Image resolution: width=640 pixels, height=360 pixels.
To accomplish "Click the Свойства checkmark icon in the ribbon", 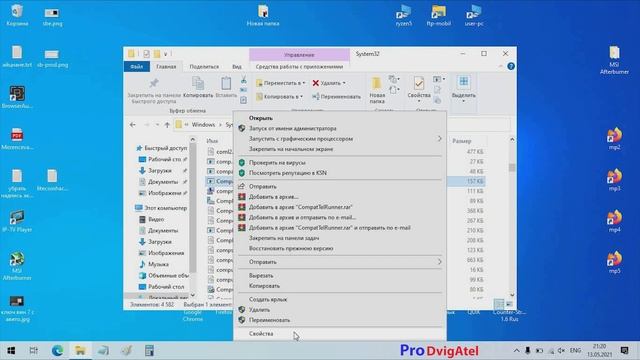I will (x=419, y=83).
